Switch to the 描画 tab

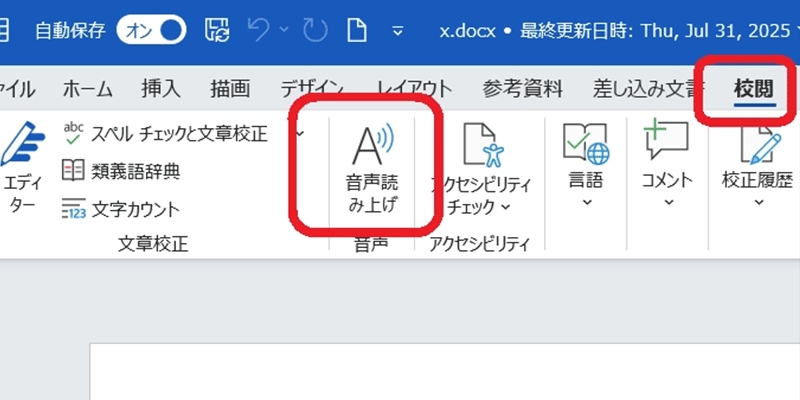pyautogui.click(x=230, y=89)
